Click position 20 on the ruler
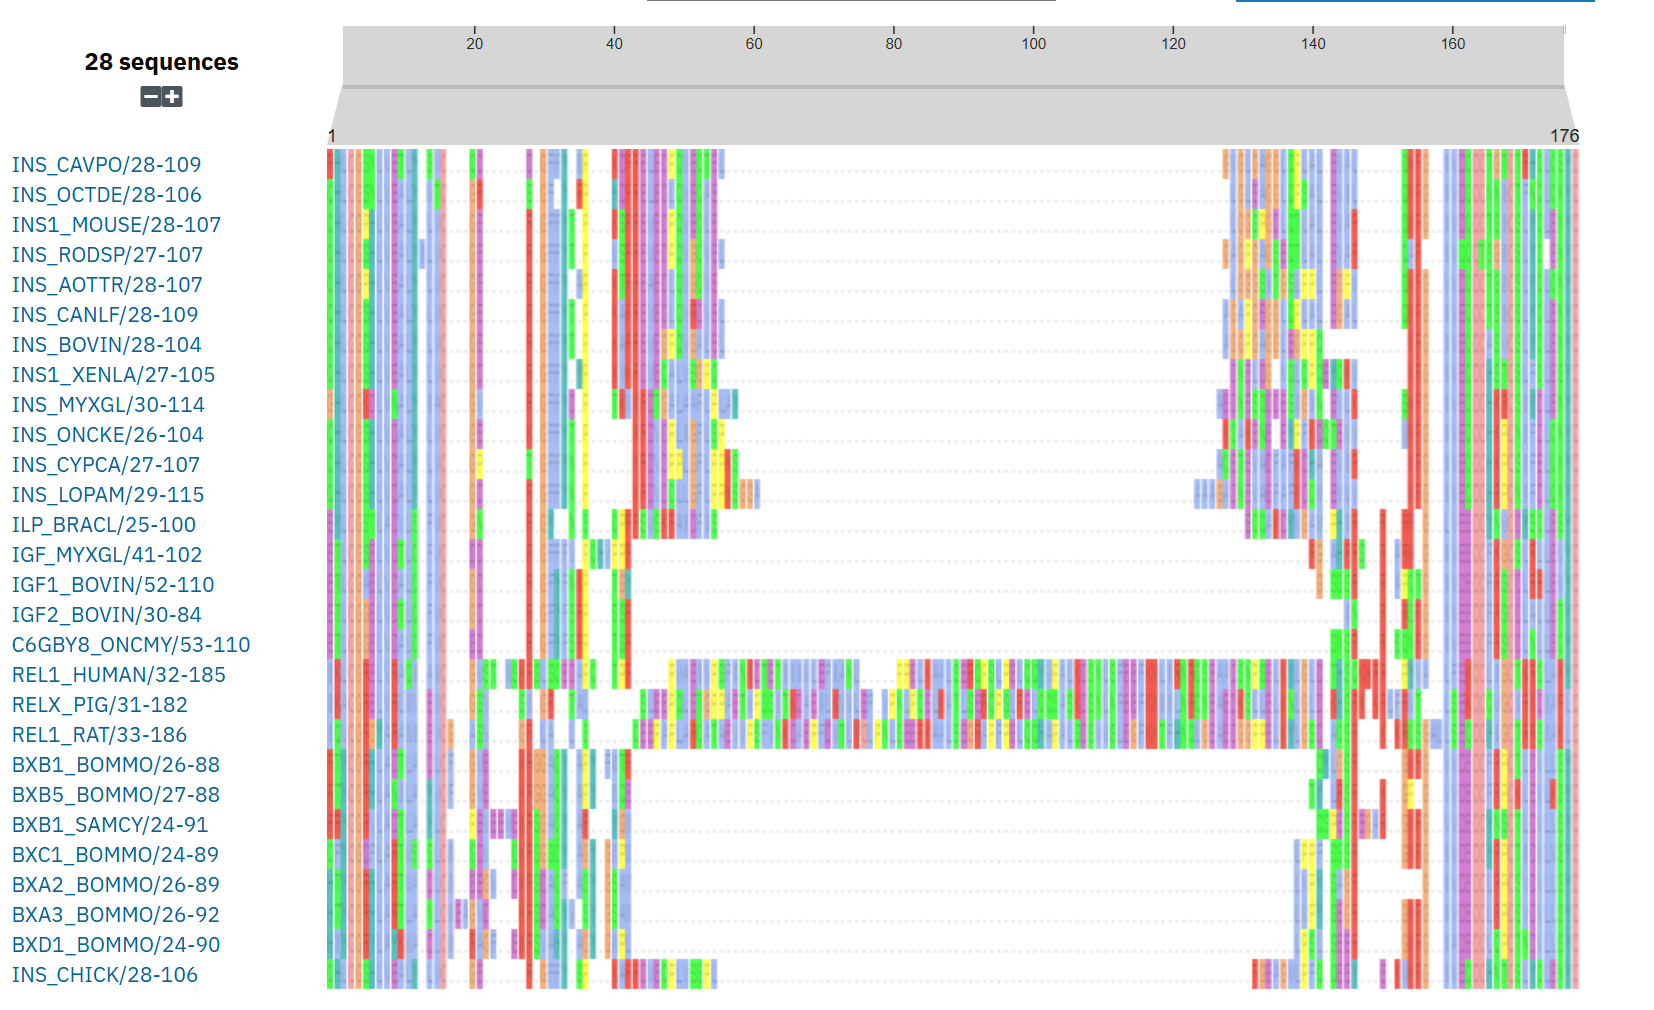The width and height of the screenshot is (1654, 1010). (474, 43)
